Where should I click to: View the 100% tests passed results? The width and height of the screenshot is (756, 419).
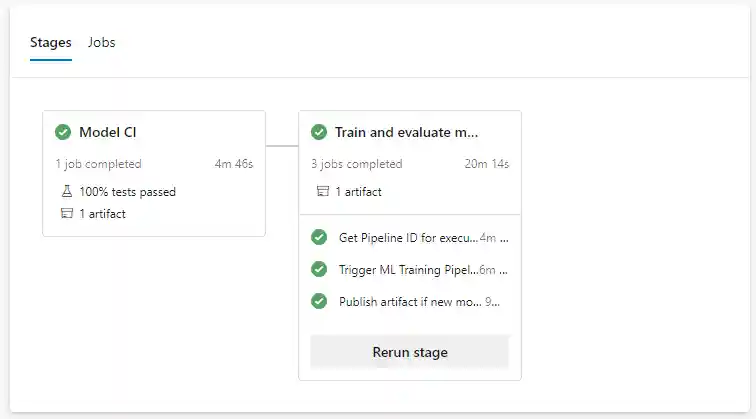click(127, 192)
